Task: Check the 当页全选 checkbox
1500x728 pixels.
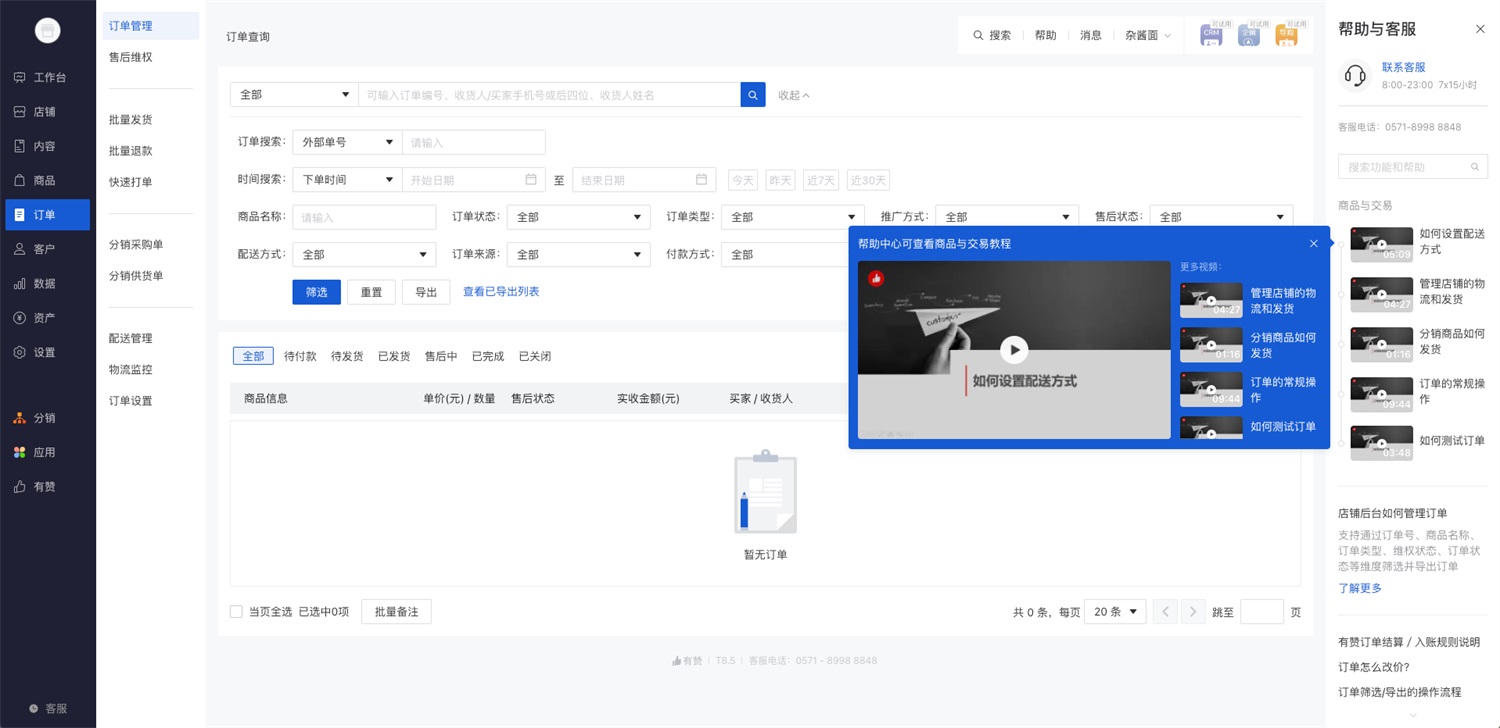Action: (x=236, y=612)
